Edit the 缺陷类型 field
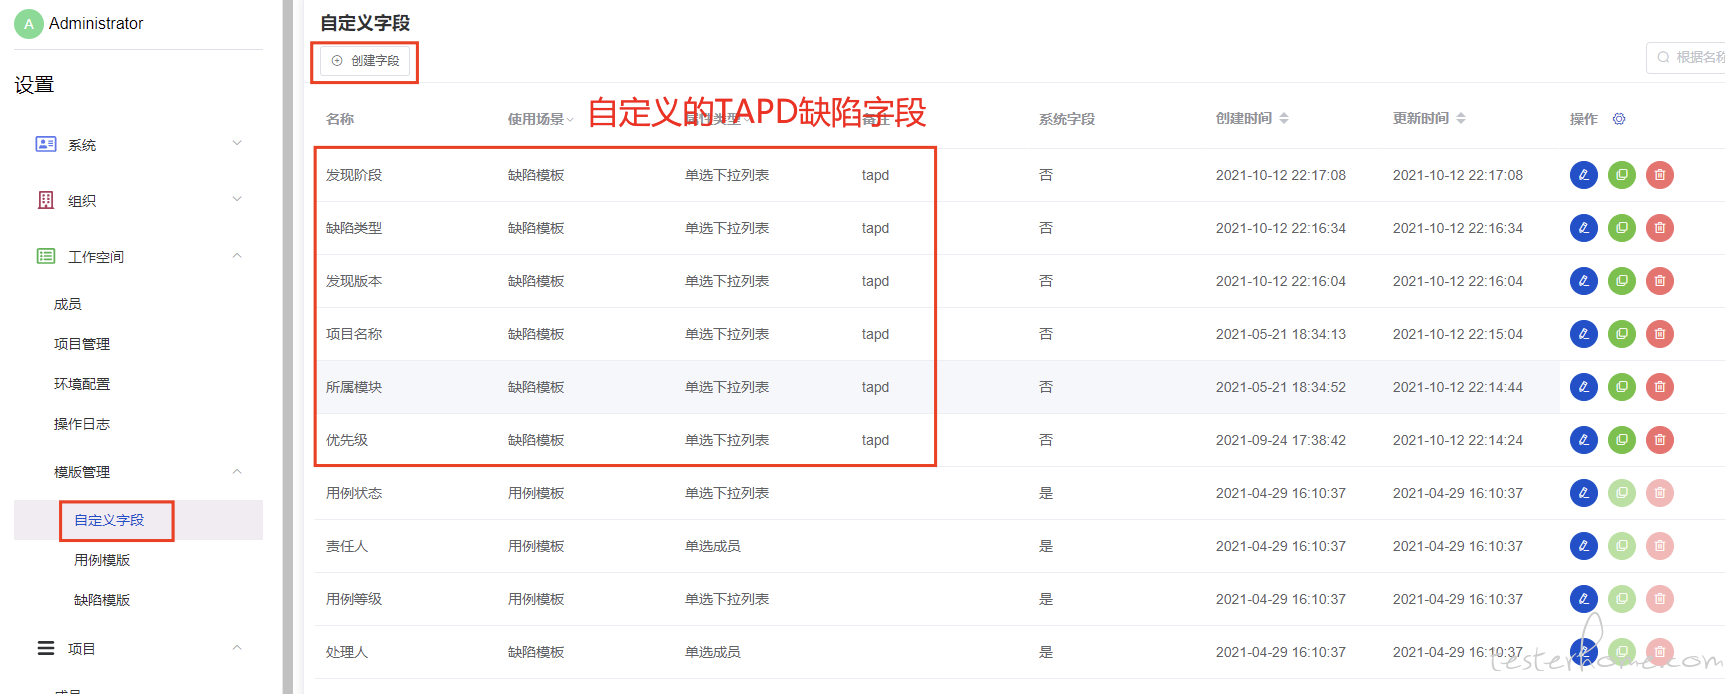Viewport: 1725px width, 694px height. coord(1583,228)
